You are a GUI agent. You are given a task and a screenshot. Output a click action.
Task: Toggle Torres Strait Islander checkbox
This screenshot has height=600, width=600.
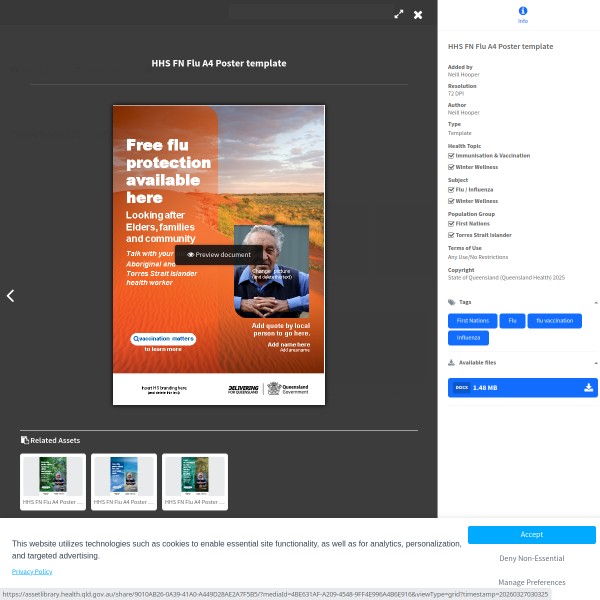(451, 235)
